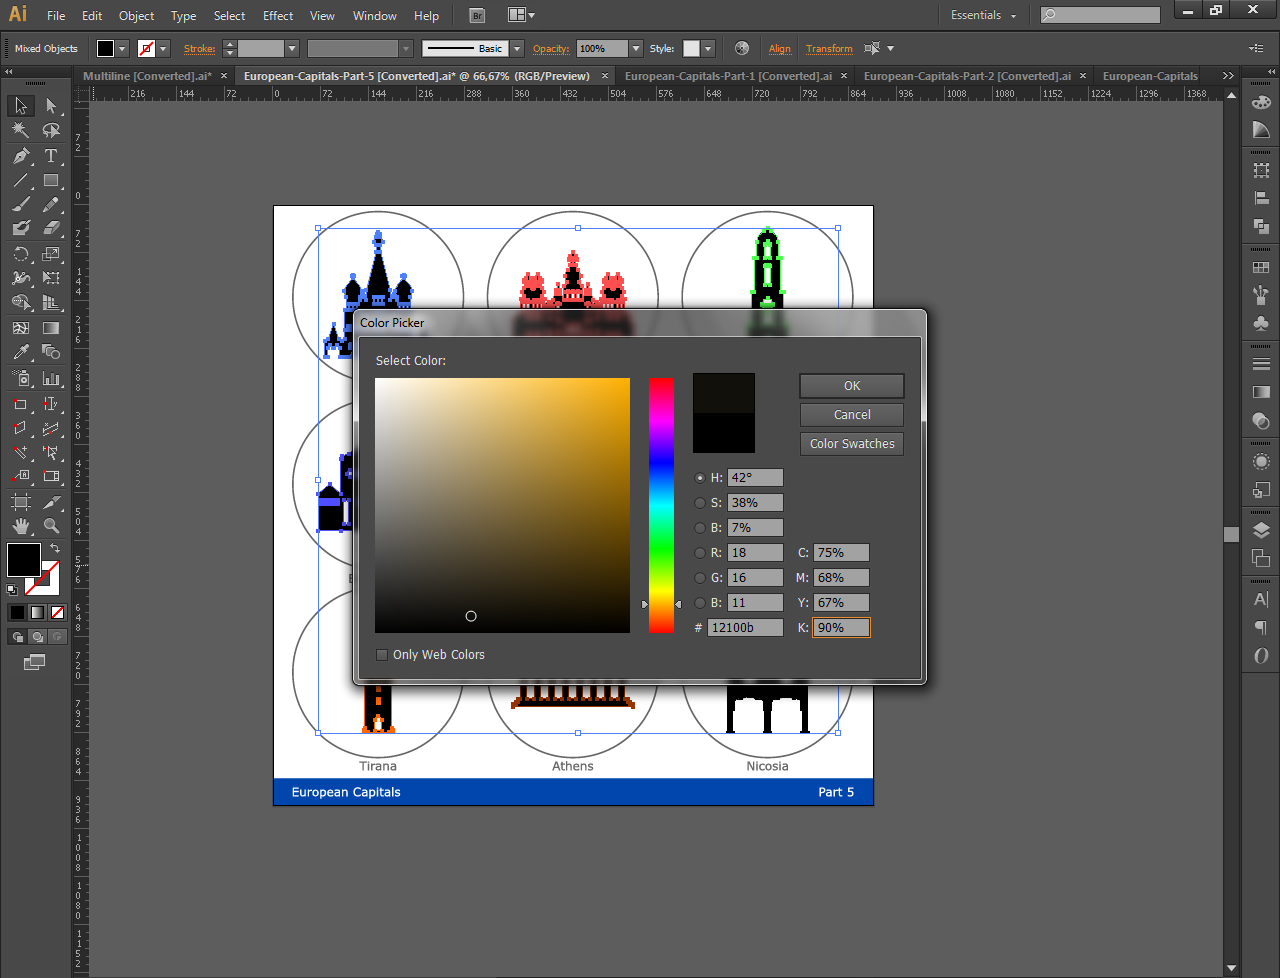Viewport: 1280px width, 978px height.
Task: Switch to the European-Capitals-Part-1 tab
Action: [x=730, y=75]
